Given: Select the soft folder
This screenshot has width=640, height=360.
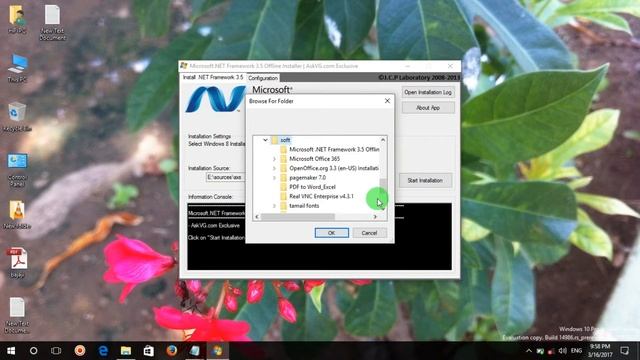Looking at the screenshot, I should coord(285,140).
